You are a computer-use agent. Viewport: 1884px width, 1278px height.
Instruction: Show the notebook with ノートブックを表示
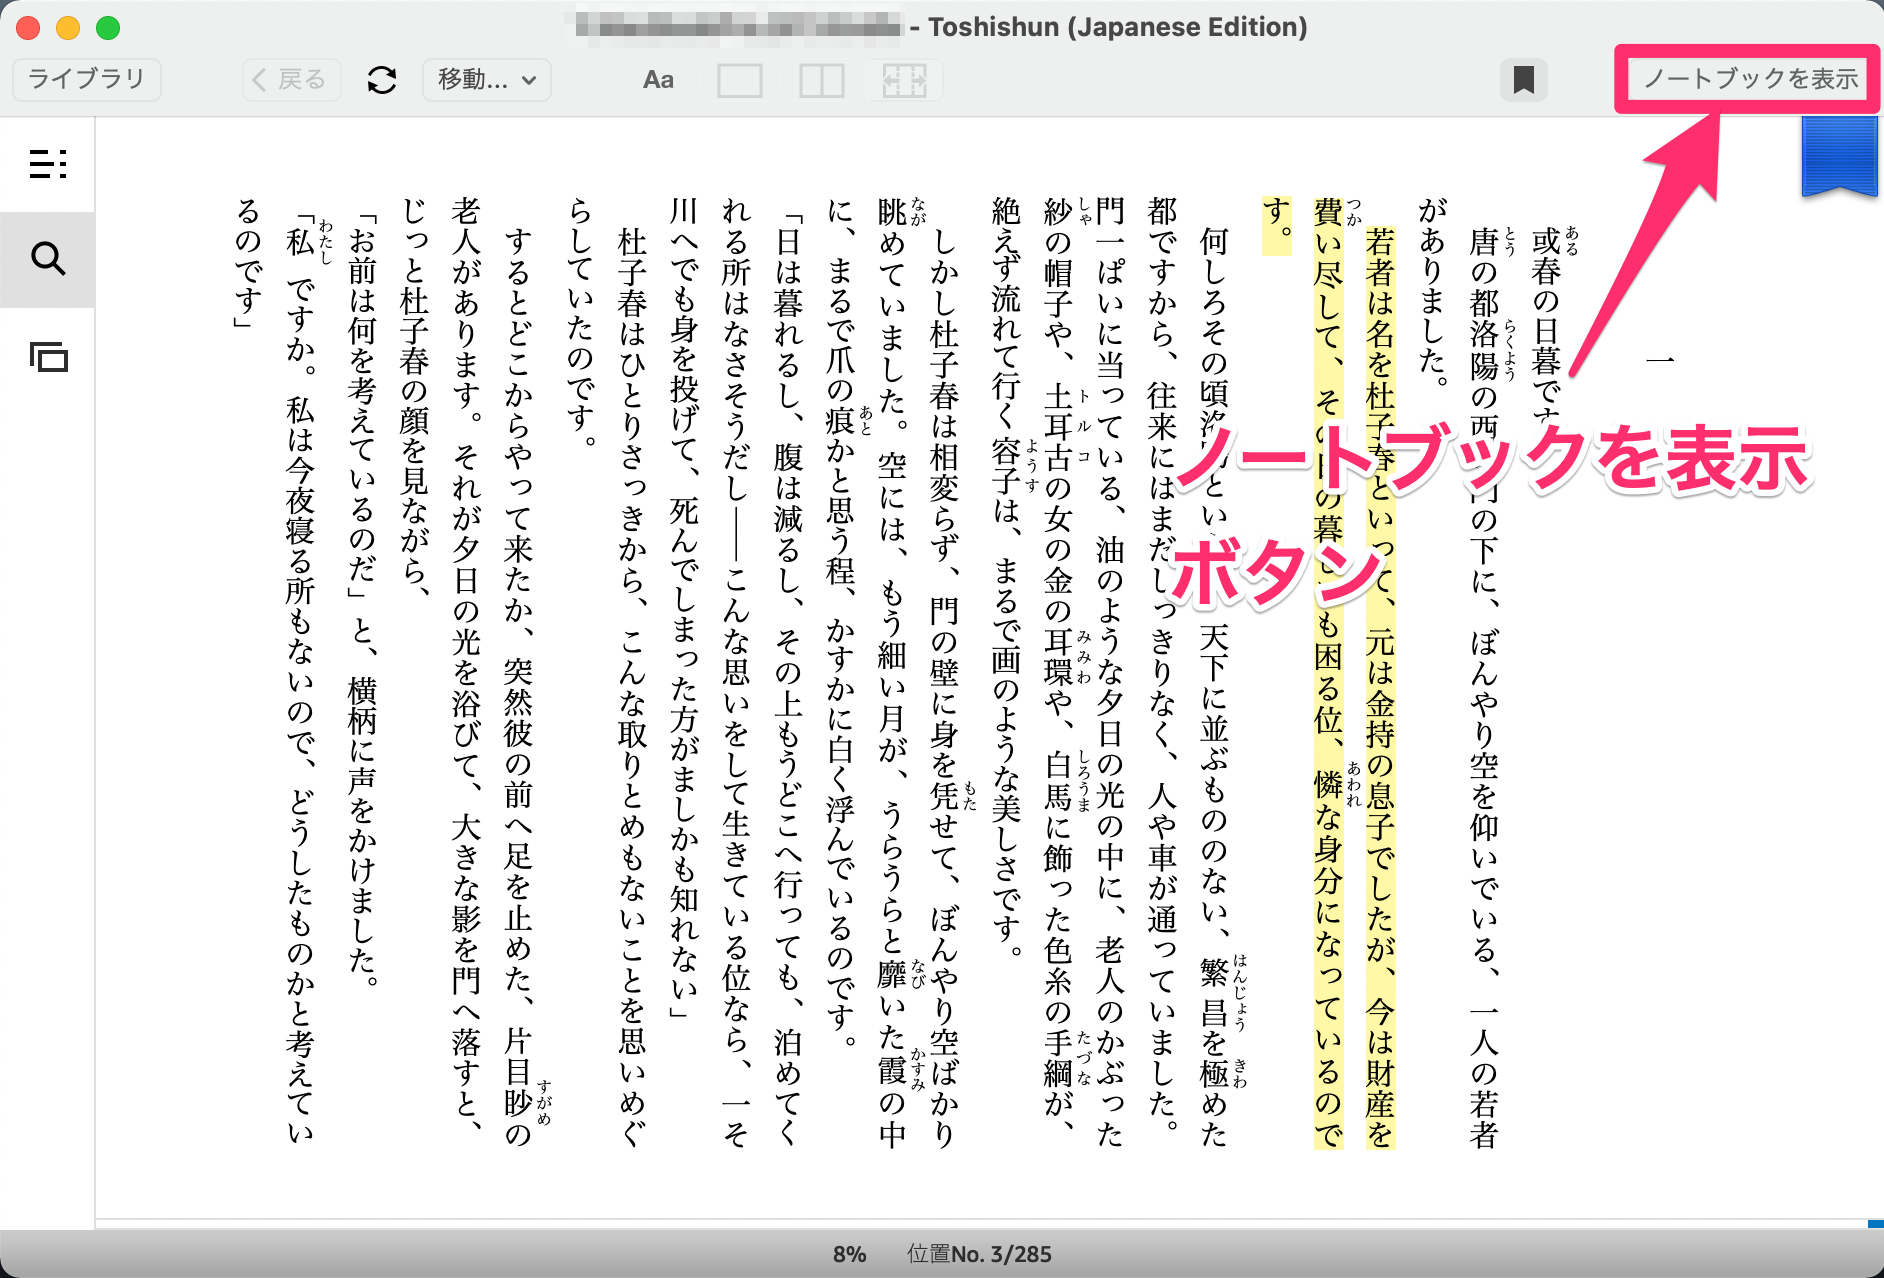[1750, 79]
